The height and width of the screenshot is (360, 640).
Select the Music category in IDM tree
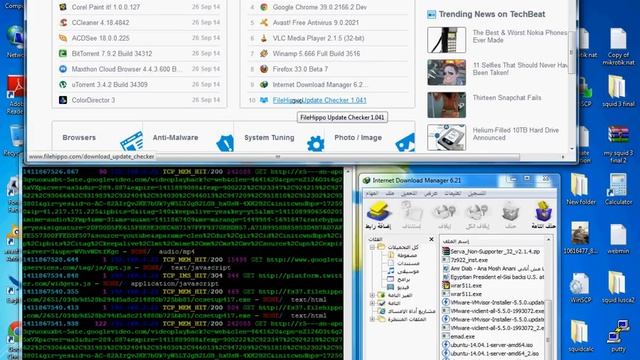pyautogui.click(x=402, y=271)
